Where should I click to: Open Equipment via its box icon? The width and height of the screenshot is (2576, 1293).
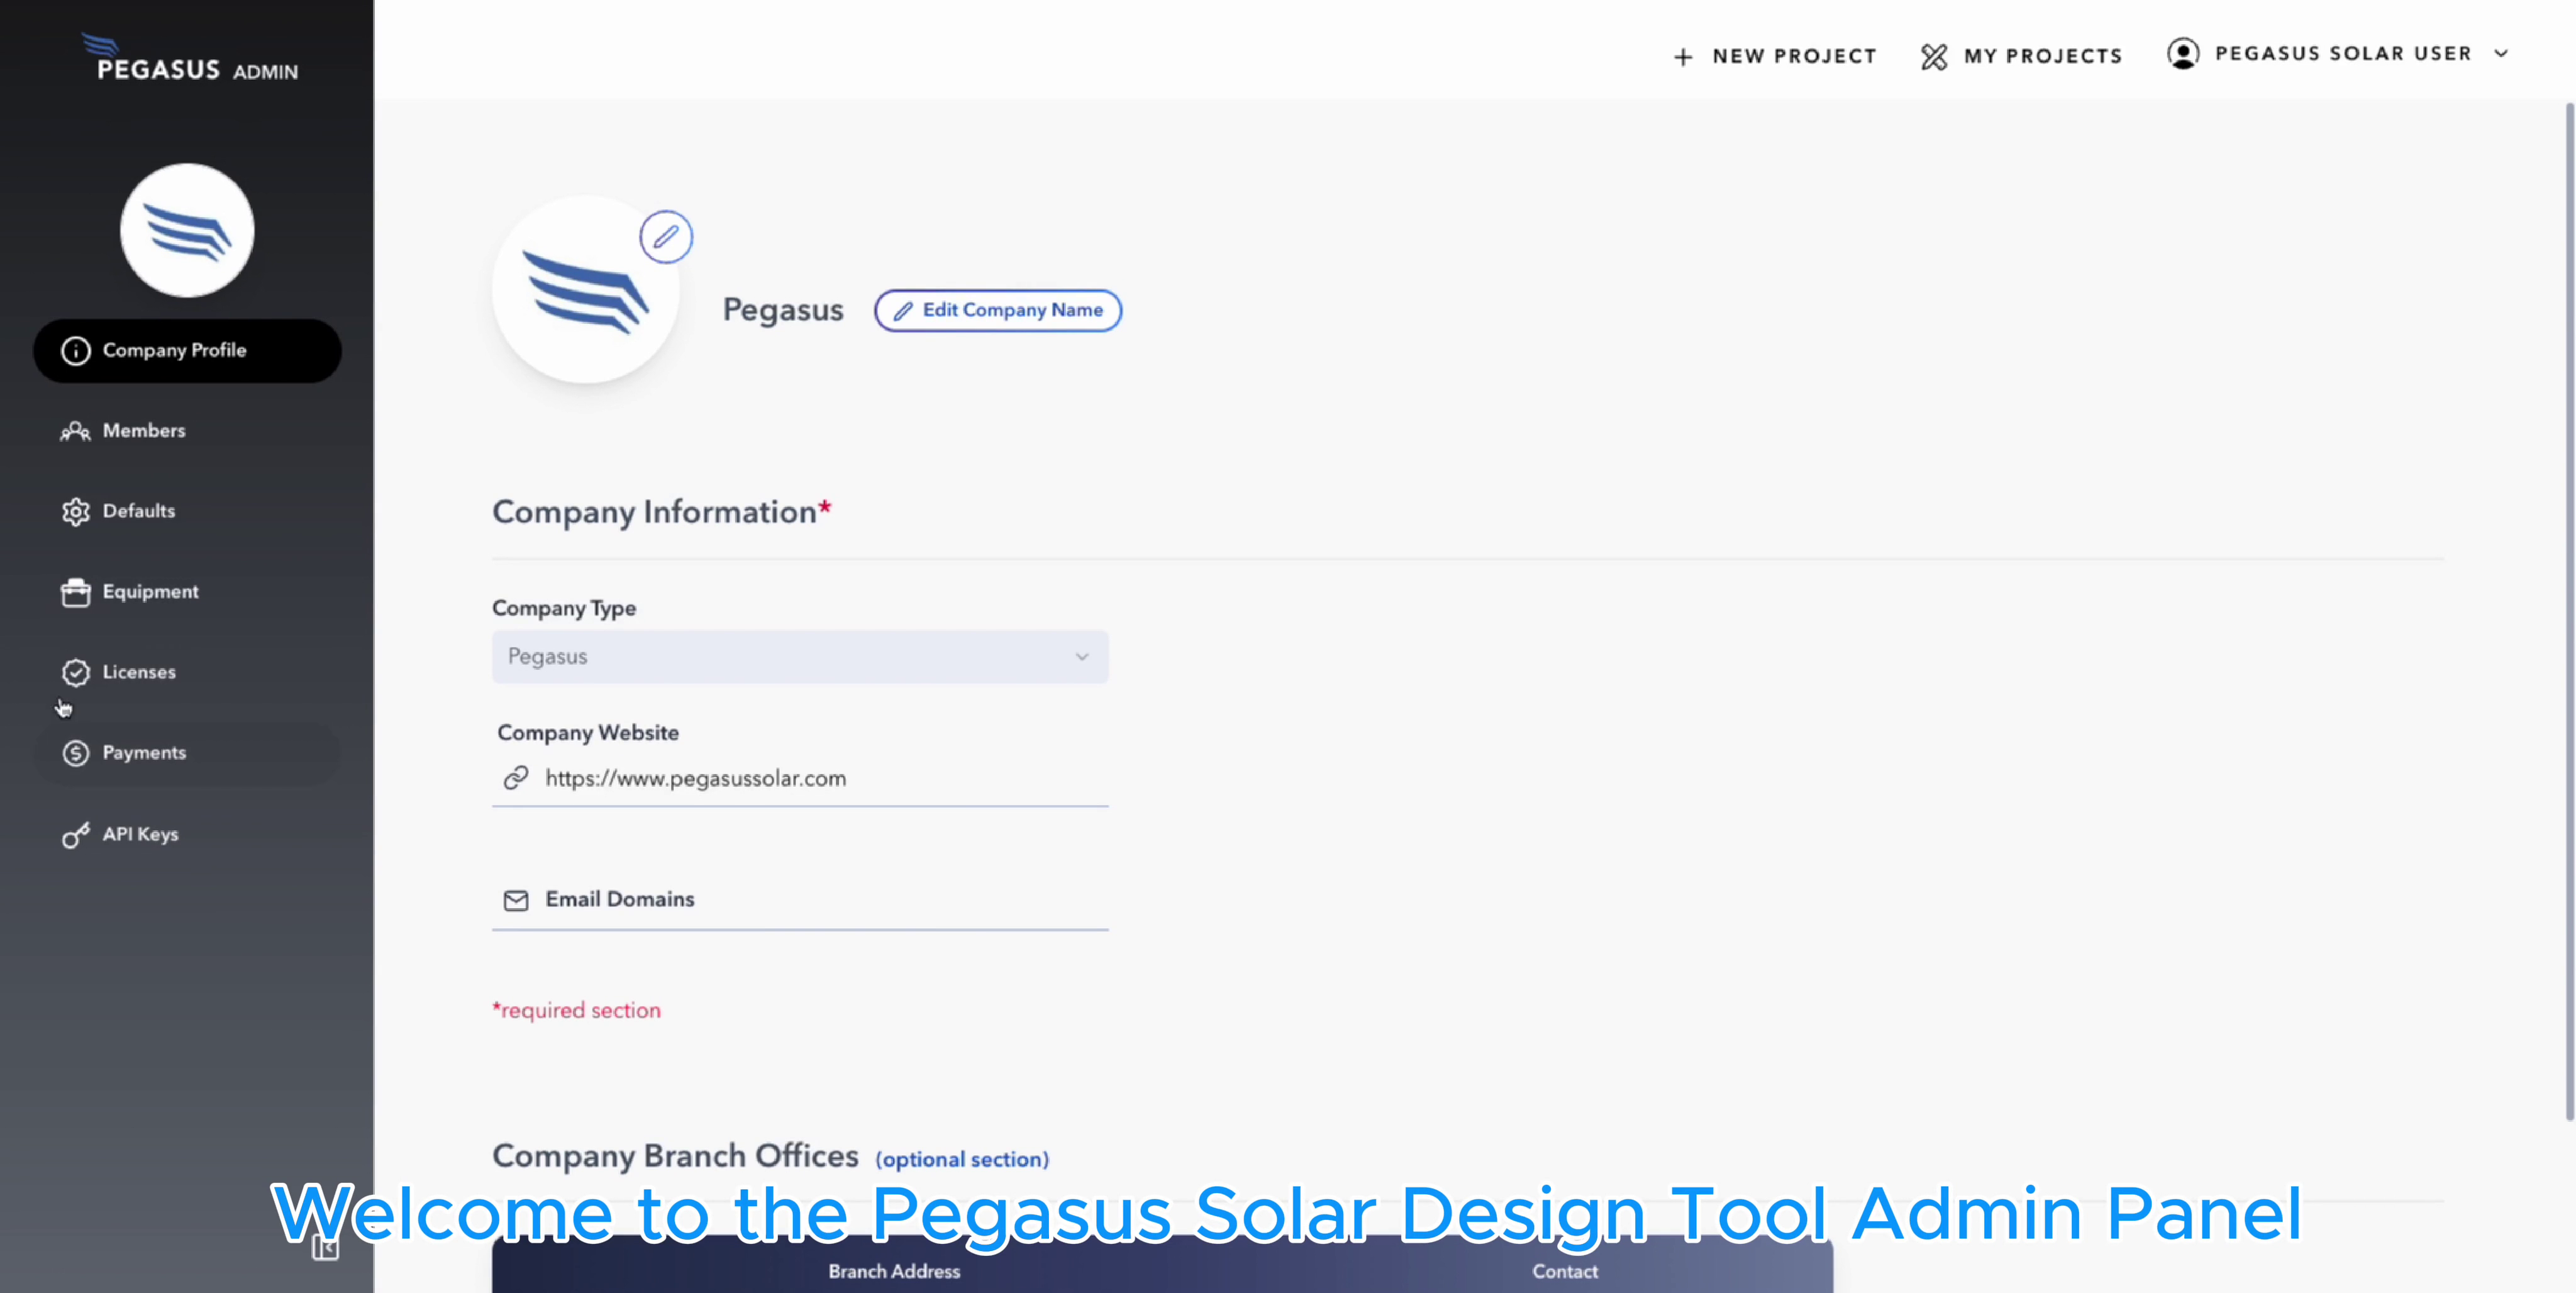[76, 592]
